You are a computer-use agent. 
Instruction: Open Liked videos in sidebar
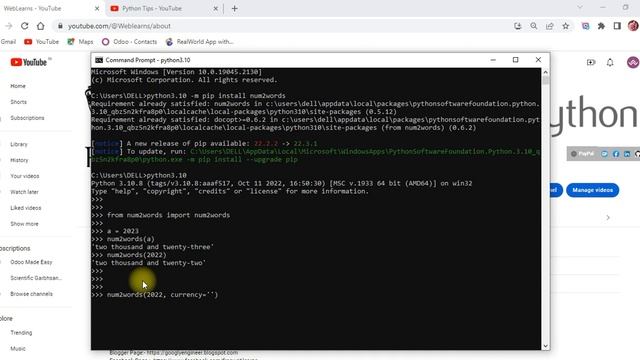coord(26,208)
